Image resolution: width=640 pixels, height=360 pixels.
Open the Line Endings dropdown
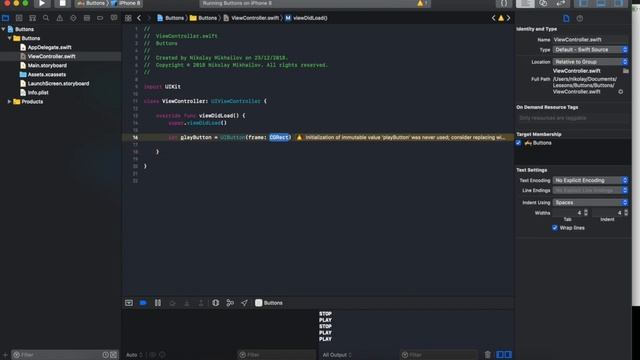pos(591,191)
